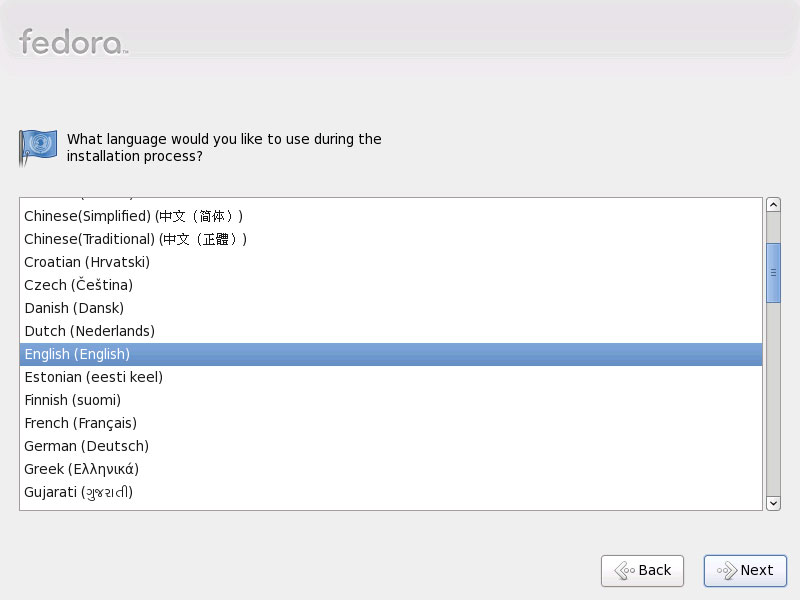Select Chinese(Simplified) language
800x600 pixels.
[x=391, y=216]
